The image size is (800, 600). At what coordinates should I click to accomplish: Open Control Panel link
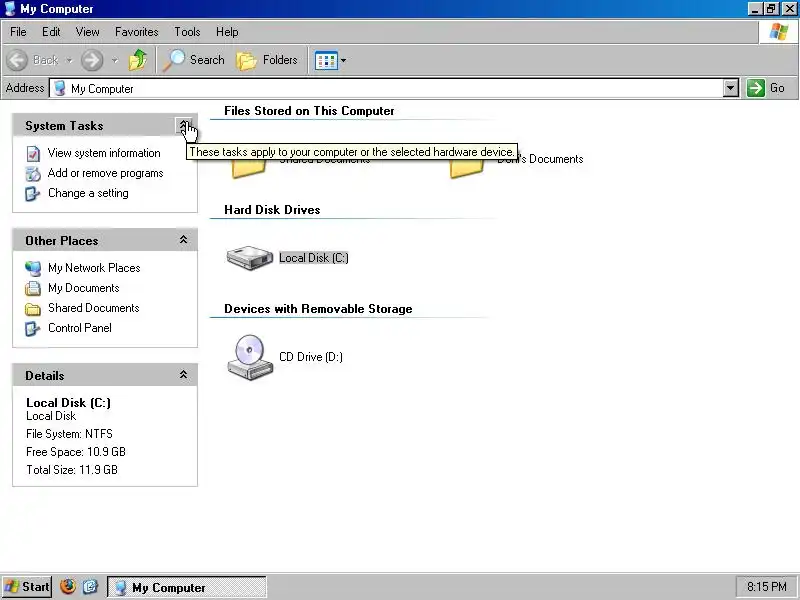[x=80, y=328]
